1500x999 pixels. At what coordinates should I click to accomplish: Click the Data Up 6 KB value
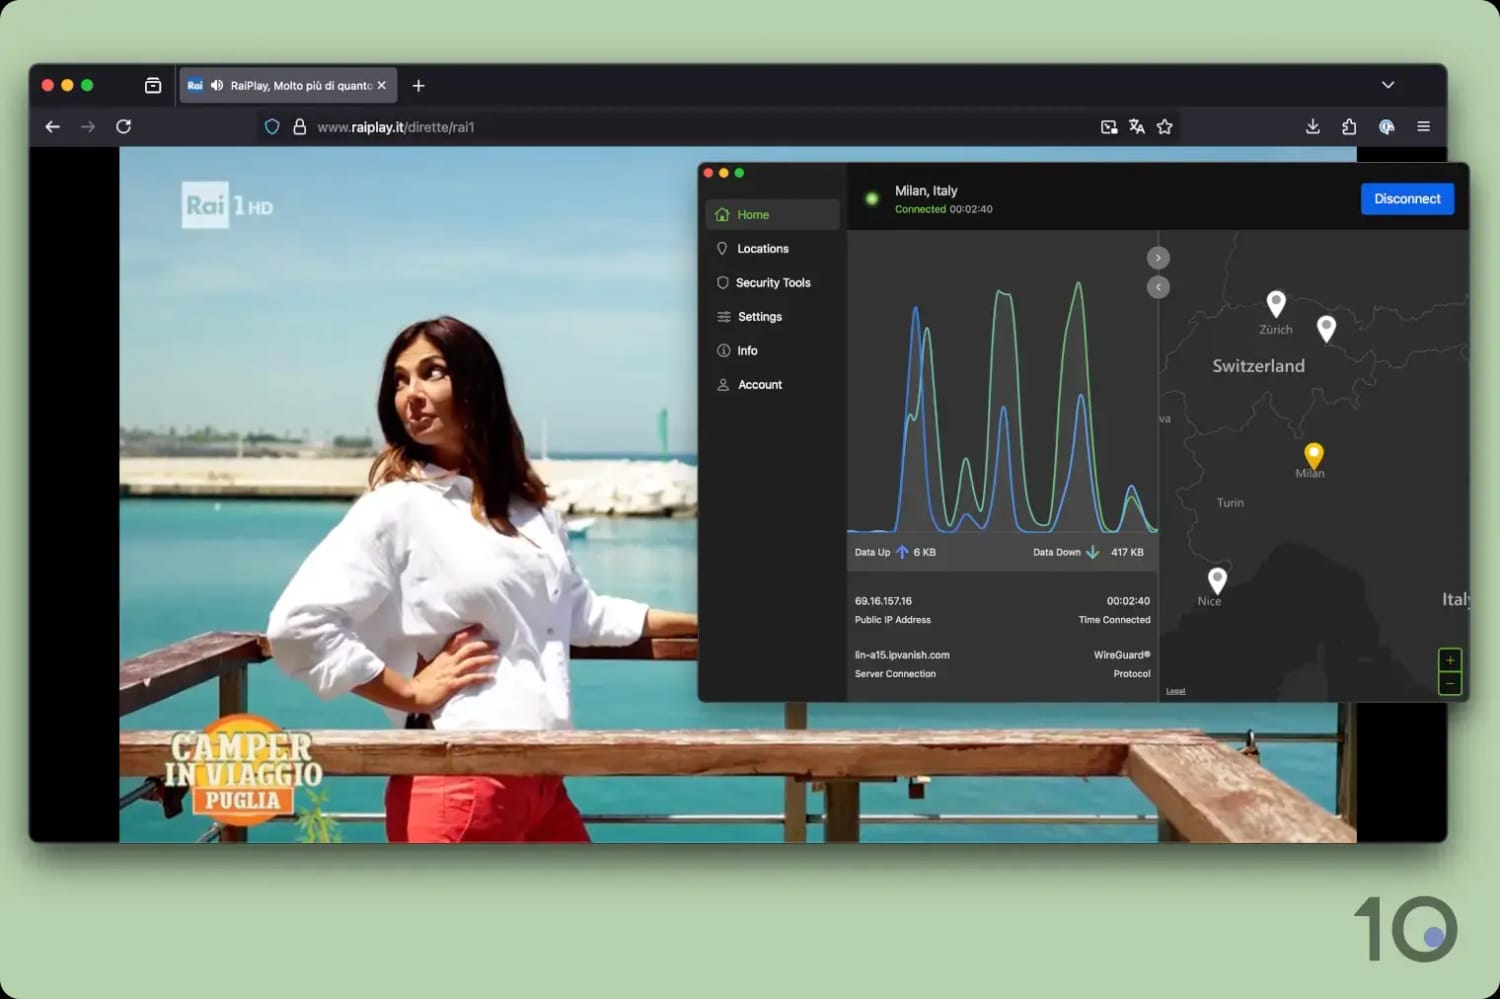tap(925, 552)
